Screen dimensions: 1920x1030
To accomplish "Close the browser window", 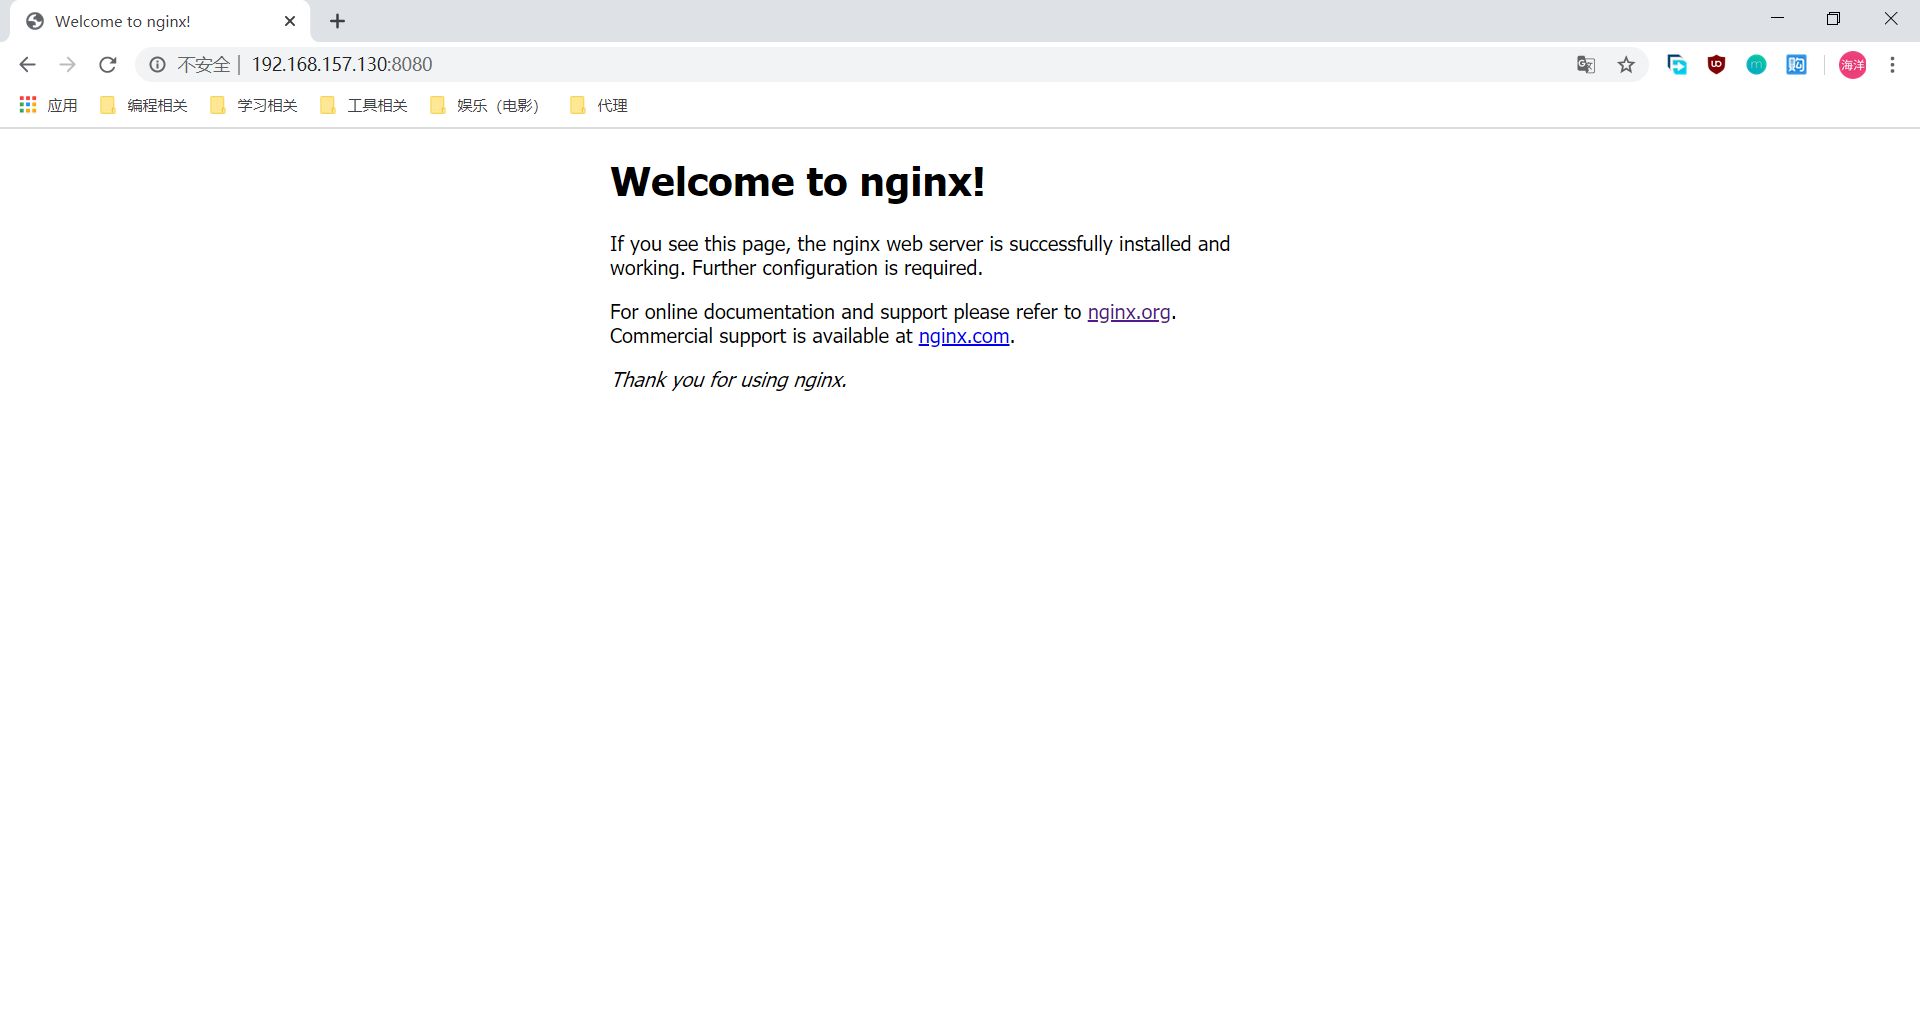I will click(x=1890, y=18).
